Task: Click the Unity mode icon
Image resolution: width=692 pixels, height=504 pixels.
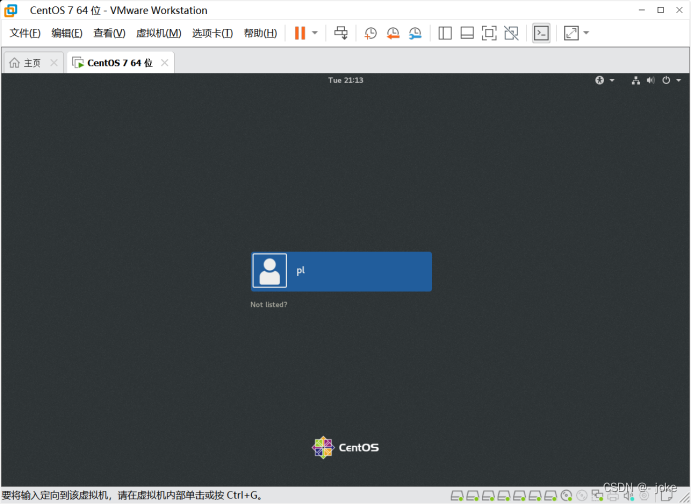Action: tap(511, 33)
